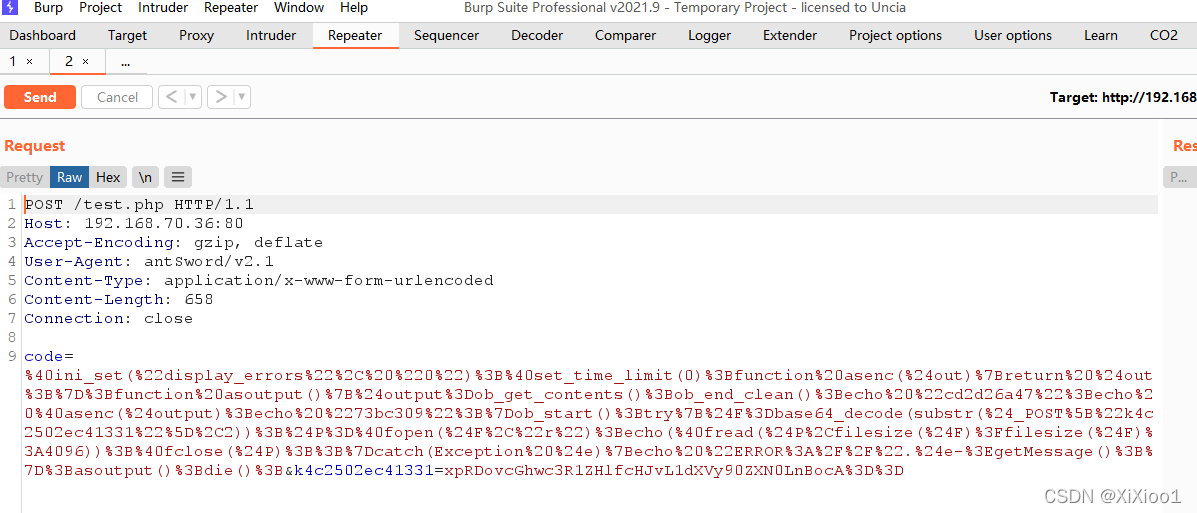This screenshot has height=513, width=1197.
Task: Click the Target host label
Action: pyautogui.click(x=1123, y=97)
